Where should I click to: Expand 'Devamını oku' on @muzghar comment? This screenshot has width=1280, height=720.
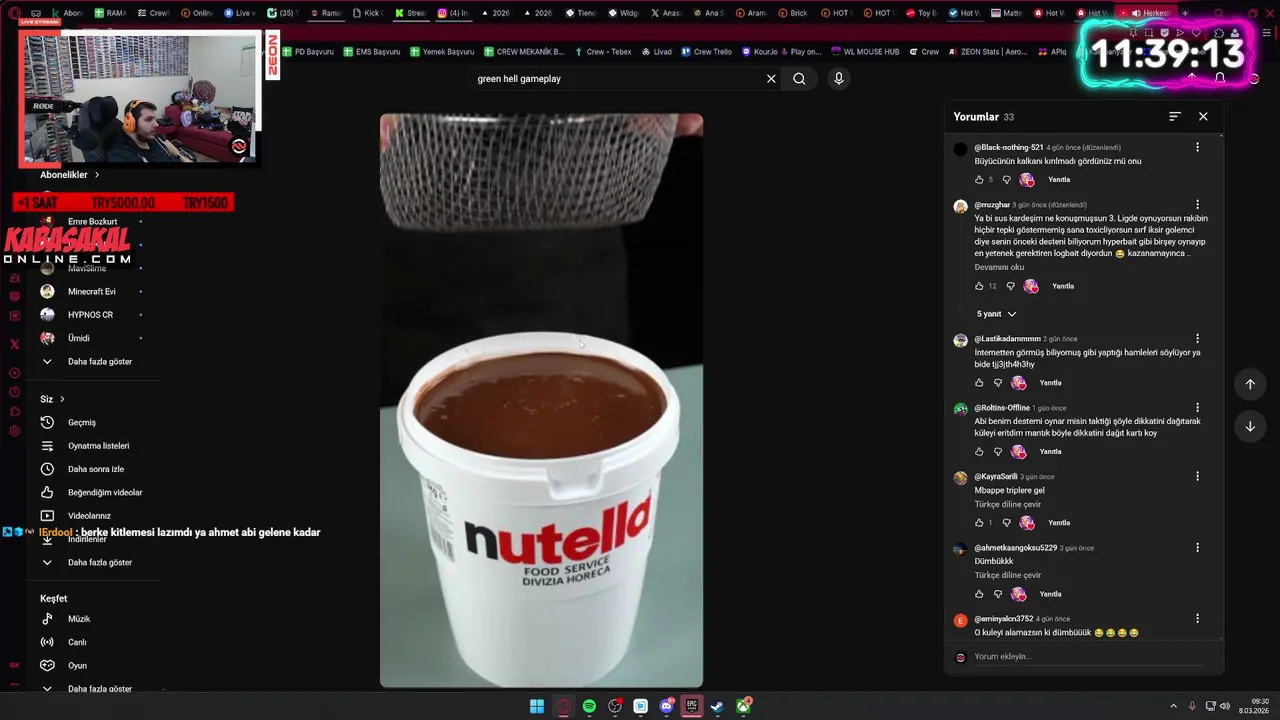coord(999,267)
